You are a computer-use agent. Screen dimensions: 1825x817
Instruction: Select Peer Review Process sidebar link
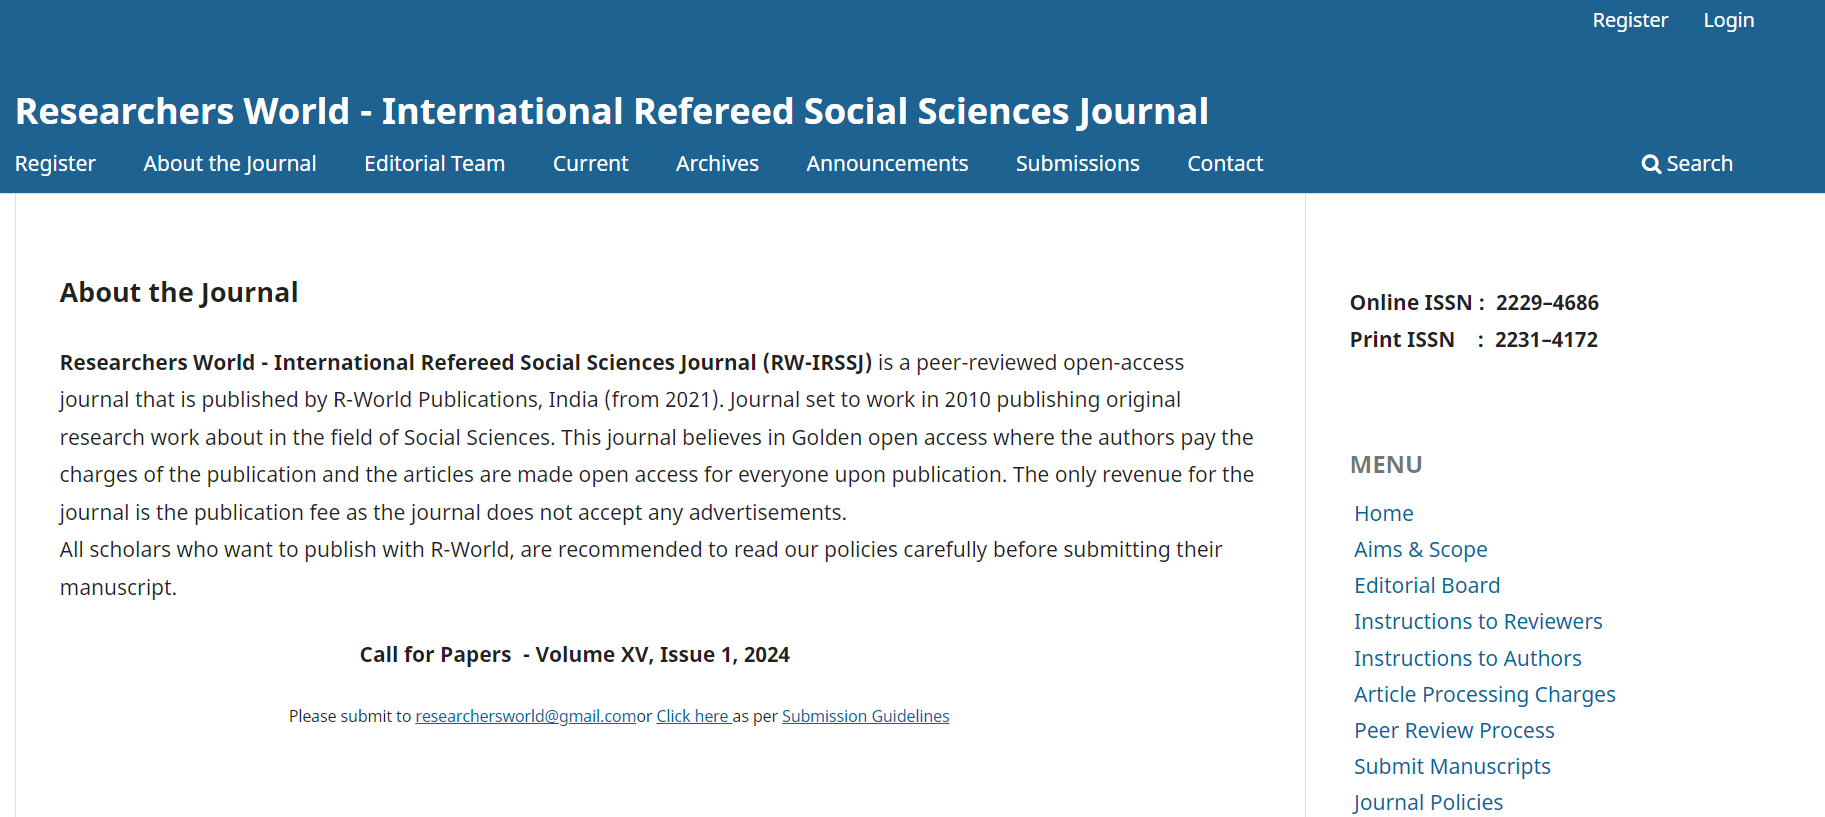click(1454, 730)
